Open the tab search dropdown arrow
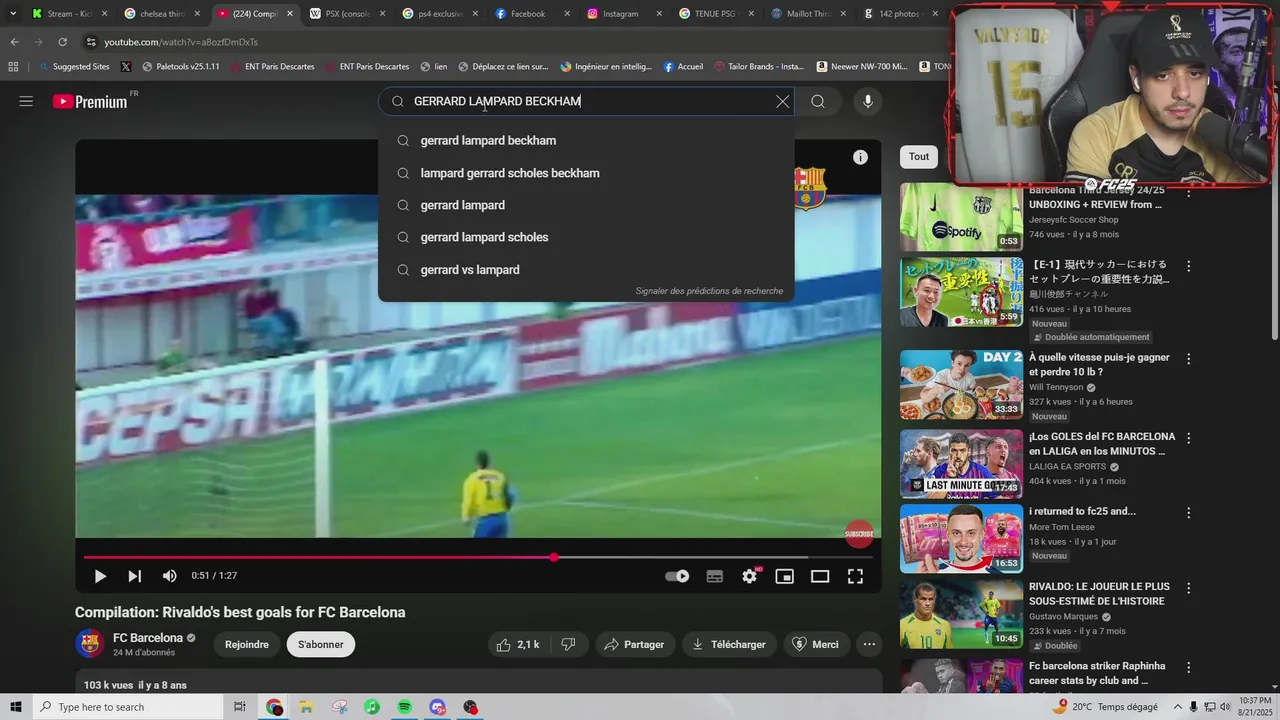 click(x=12, y=14)
